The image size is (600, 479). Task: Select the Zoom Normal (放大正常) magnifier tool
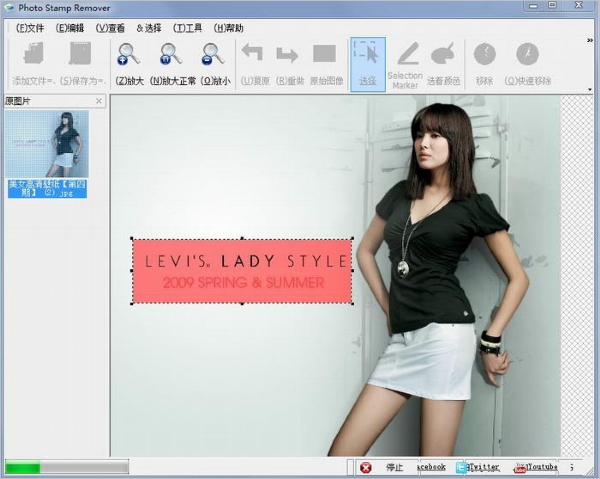171,54
